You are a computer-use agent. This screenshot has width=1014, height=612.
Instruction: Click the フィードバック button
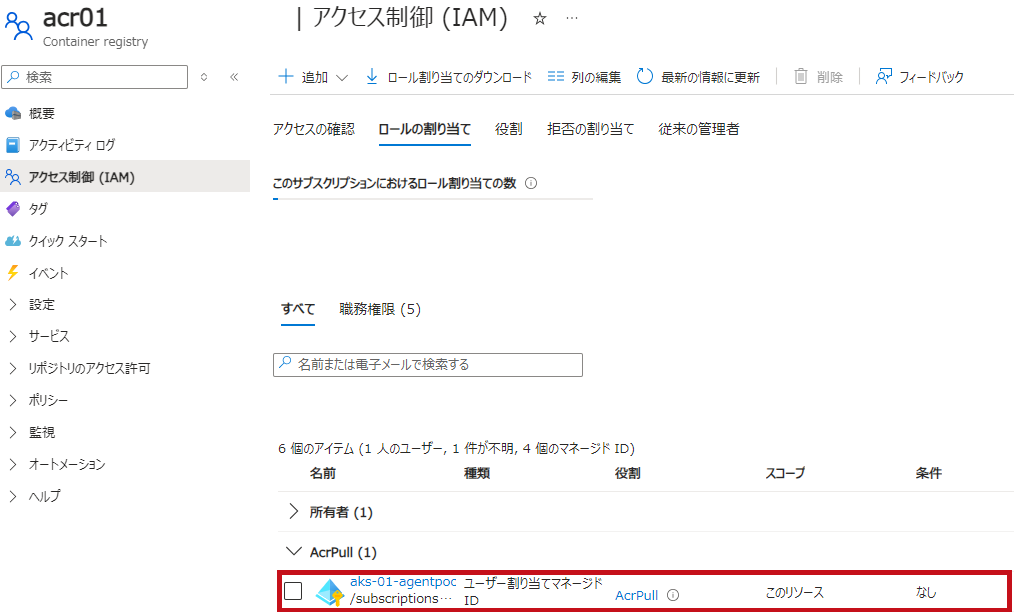pos(920,77)
